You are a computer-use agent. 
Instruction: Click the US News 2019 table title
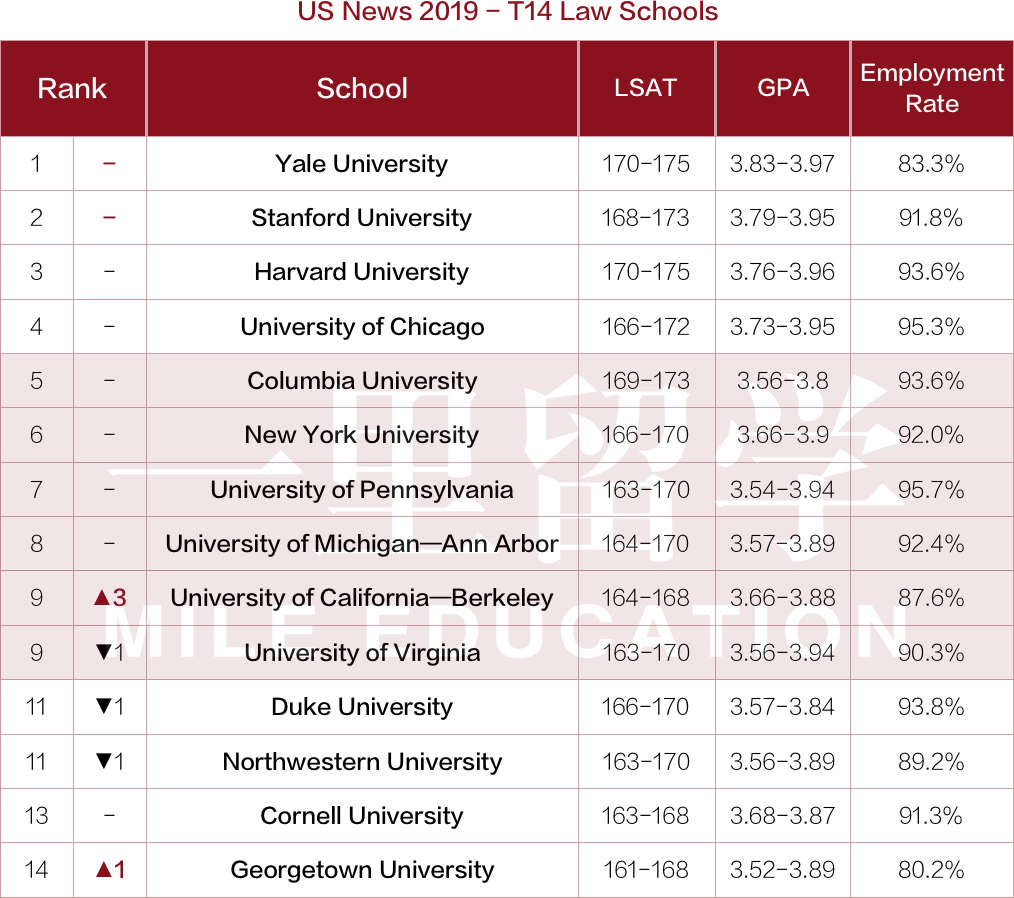[508, 13]
